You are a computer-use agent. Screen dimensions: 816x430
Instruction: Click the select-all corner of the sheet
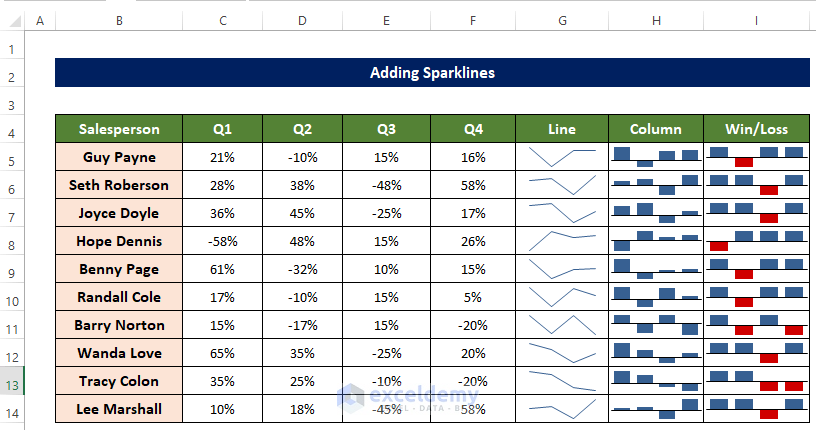12,20
